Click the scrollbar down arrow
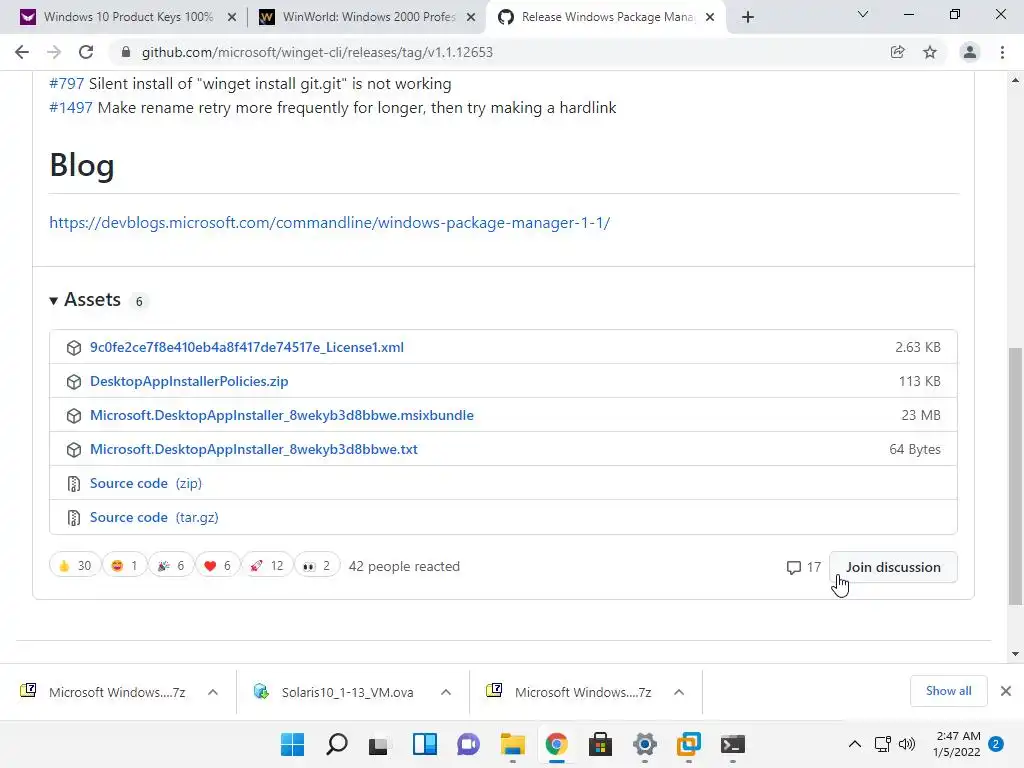 [x=1015, y=654]
